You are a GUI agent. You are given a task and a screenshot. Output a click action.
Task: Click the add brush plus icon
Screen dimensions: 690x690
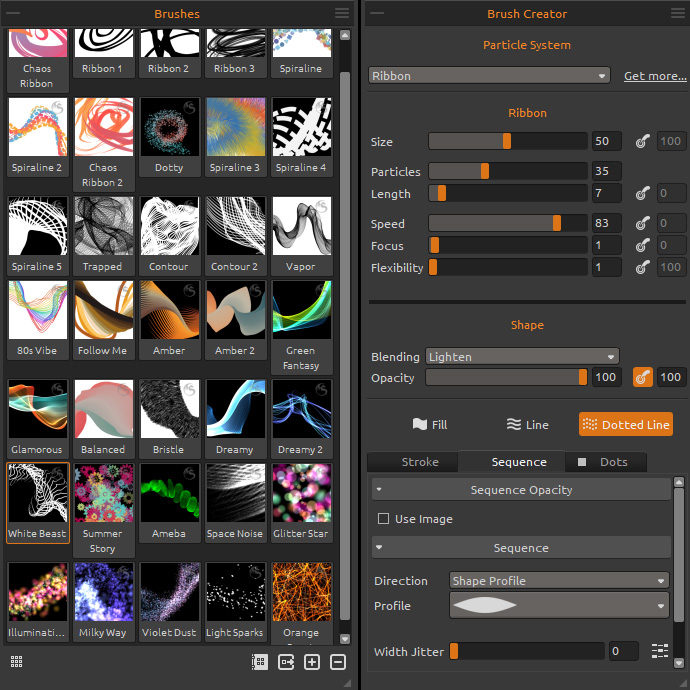coord(312,662)
